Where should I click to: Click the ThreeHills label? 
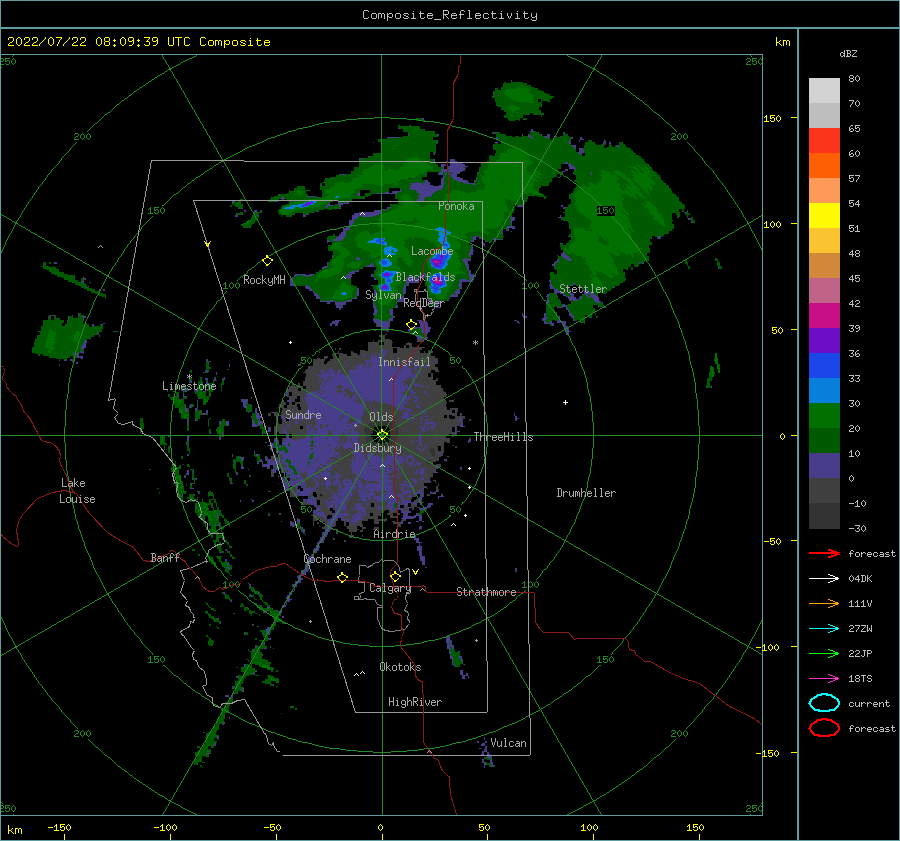coord(503,437)
